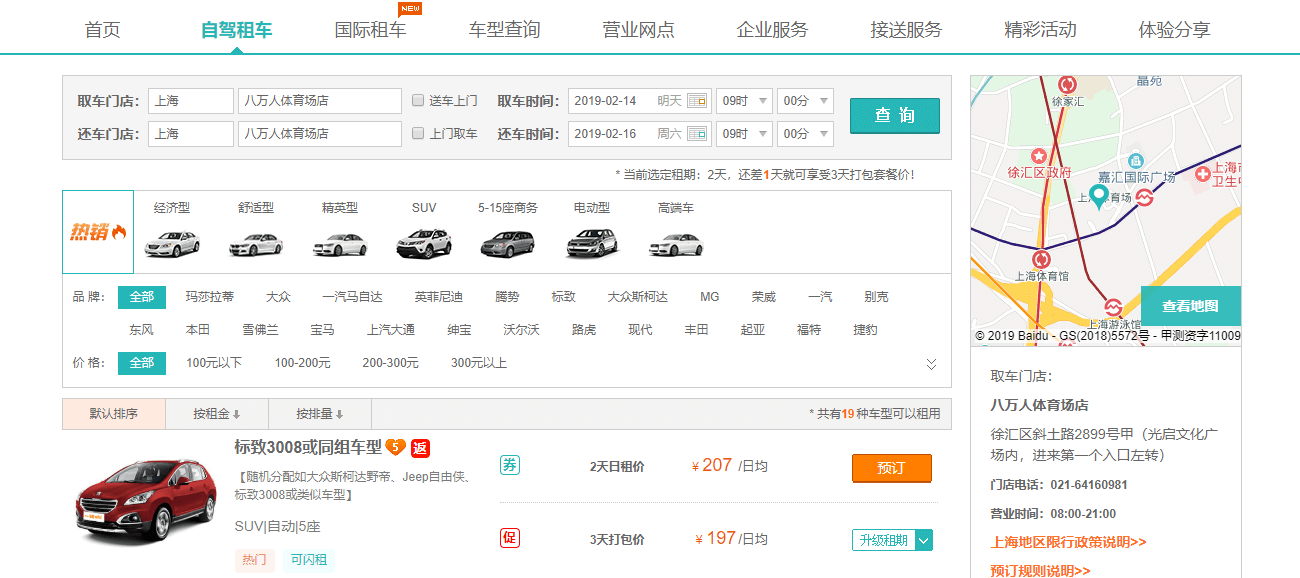Open the pickup date calendar icon

[697, 101]
